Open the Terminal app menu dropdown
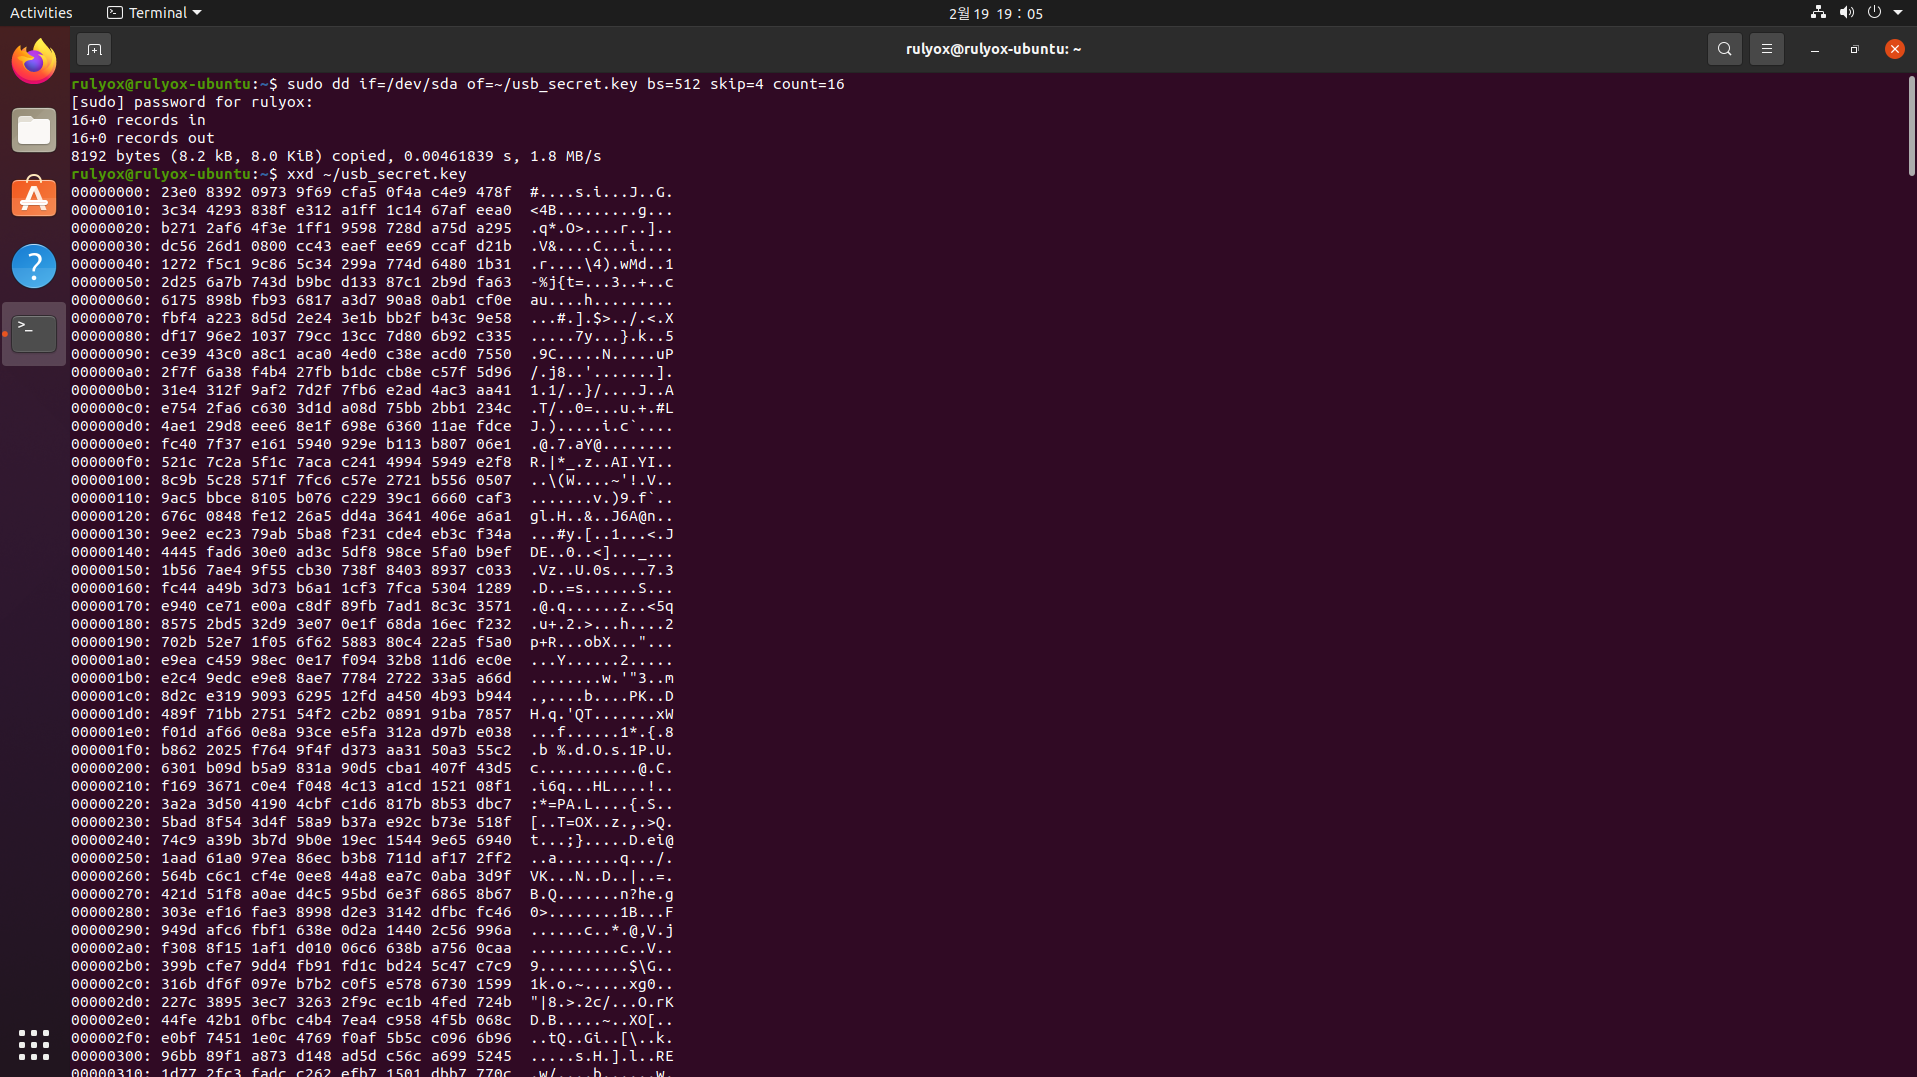Screen dimensions: 1917x1077 154,12
